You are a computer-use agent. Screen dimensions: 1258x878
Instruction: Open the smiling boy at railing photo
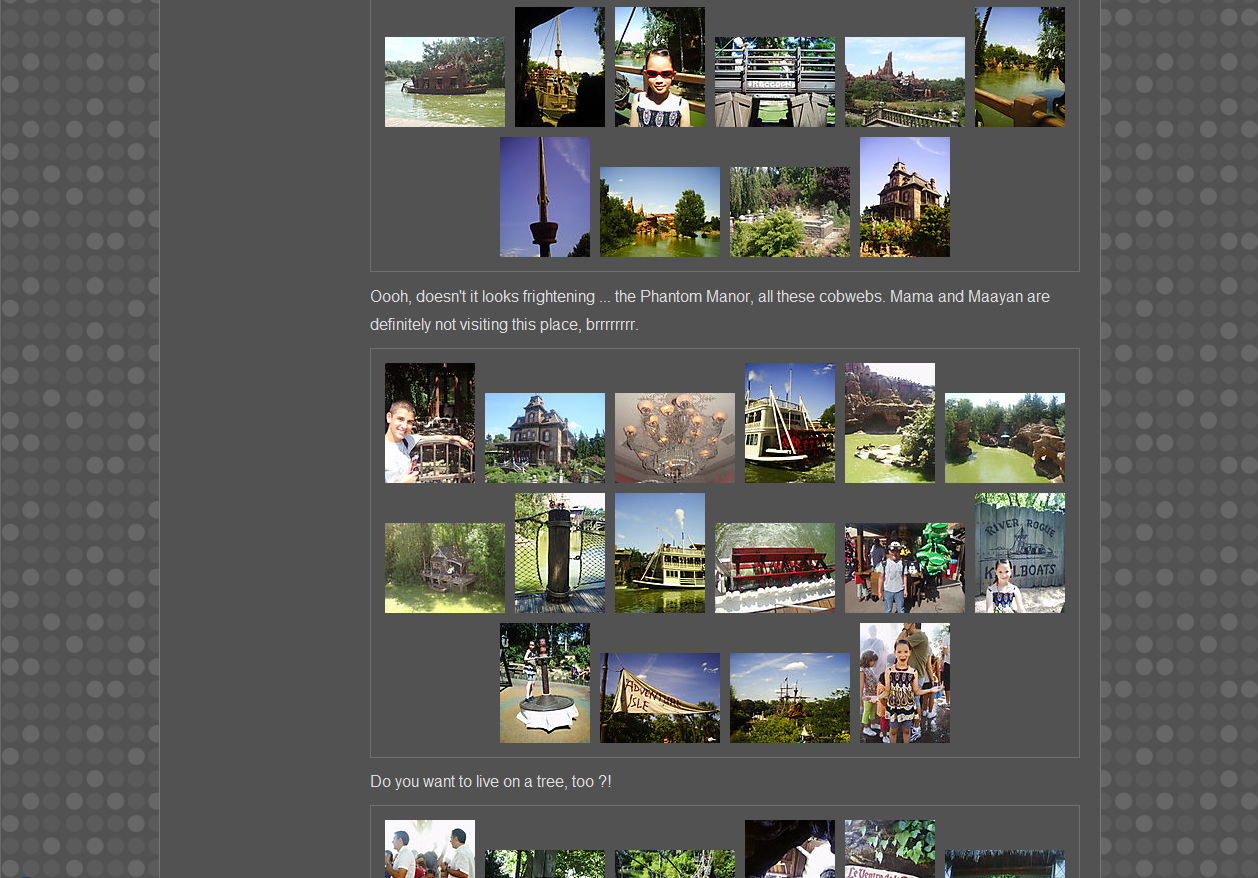429,423
